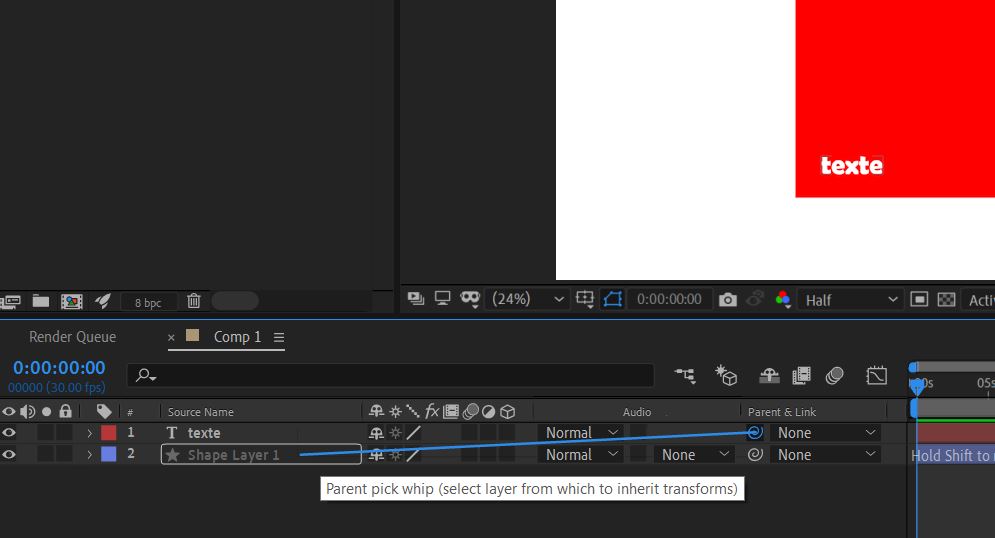This screenshot has height=538, width=995.
Task: Open parent dropdown for Shape Layer 1
Action: pyautogui.click(x=826, y=455)
